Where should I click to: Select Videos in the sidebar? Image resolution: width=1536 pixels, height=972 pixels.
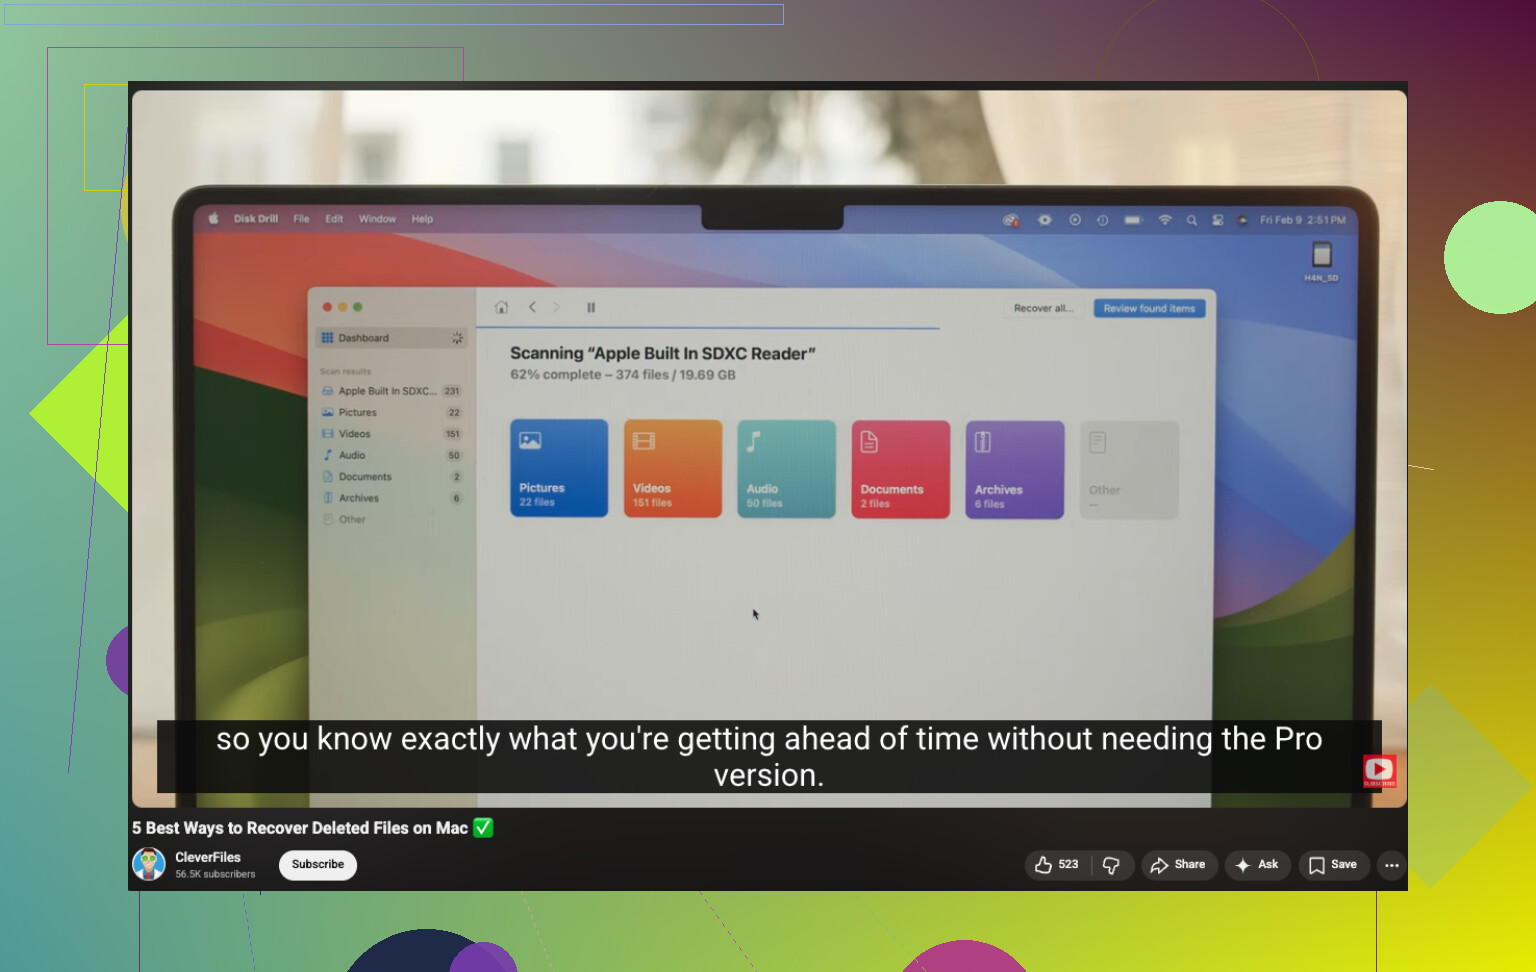pyautogui.click(x=391, y=434)
